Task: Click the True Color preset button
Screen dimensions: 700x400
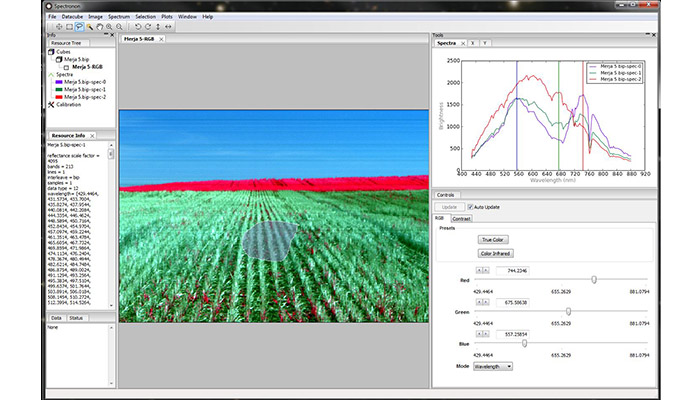Action: pyautogui.click(x=492, y=240)
